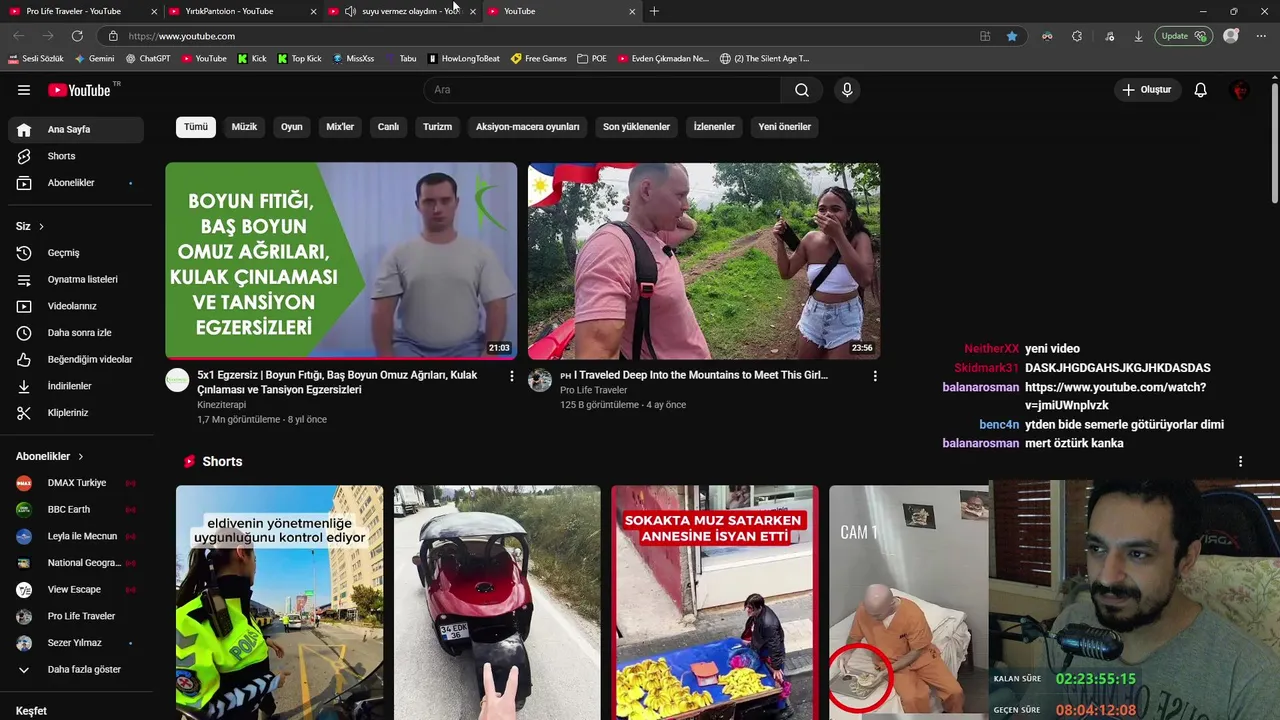The height and width of the screenshot is (720, 1280).
Task: Open split screen icon in address bar
Action: (985, 36)
